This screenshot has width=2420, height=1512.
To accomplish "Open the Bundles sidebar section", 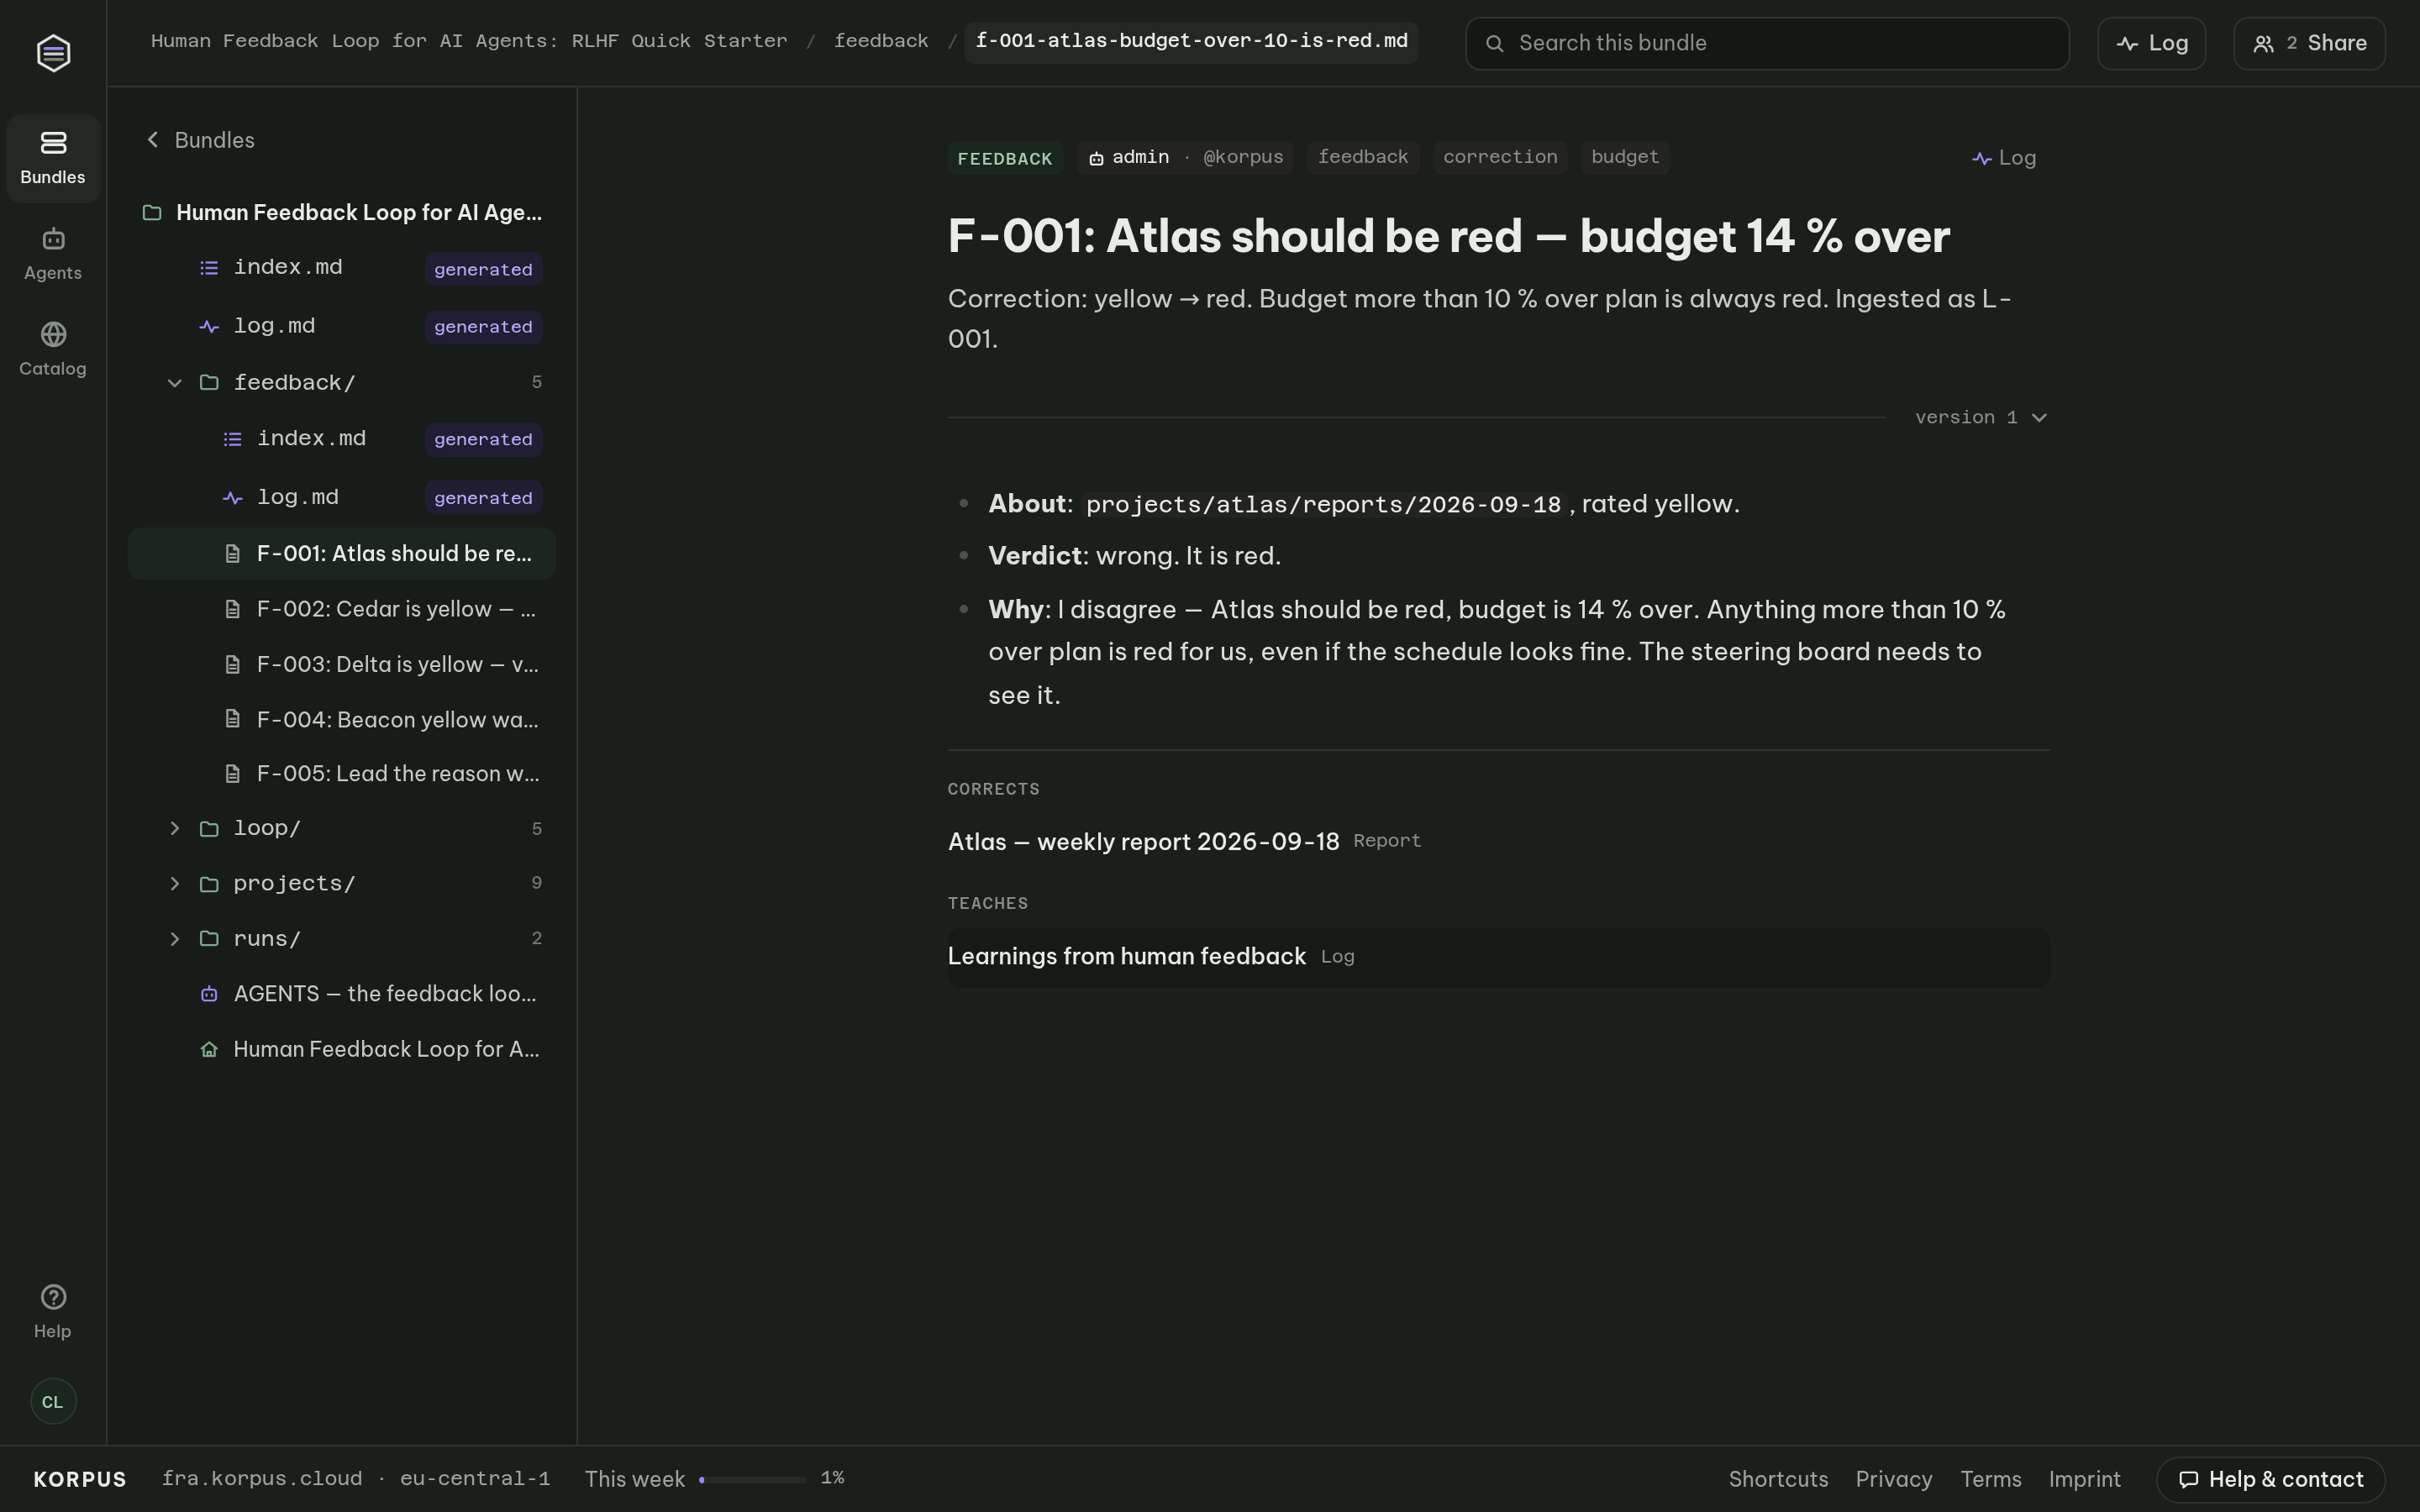I will coord(53,158).
